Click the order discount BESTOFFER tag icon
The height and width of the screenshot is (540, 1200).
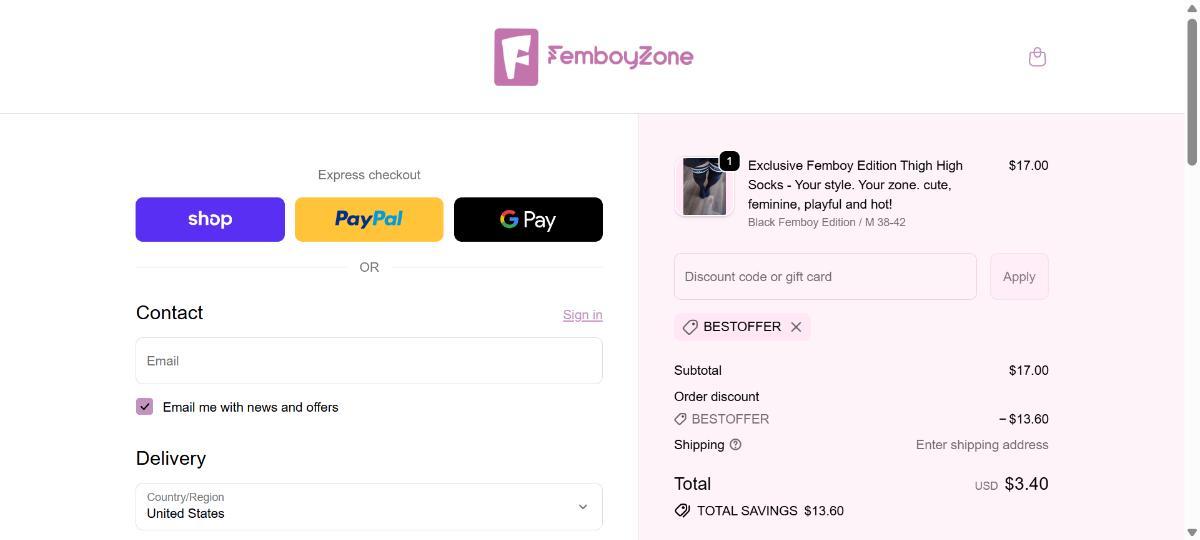click(681, 419)
